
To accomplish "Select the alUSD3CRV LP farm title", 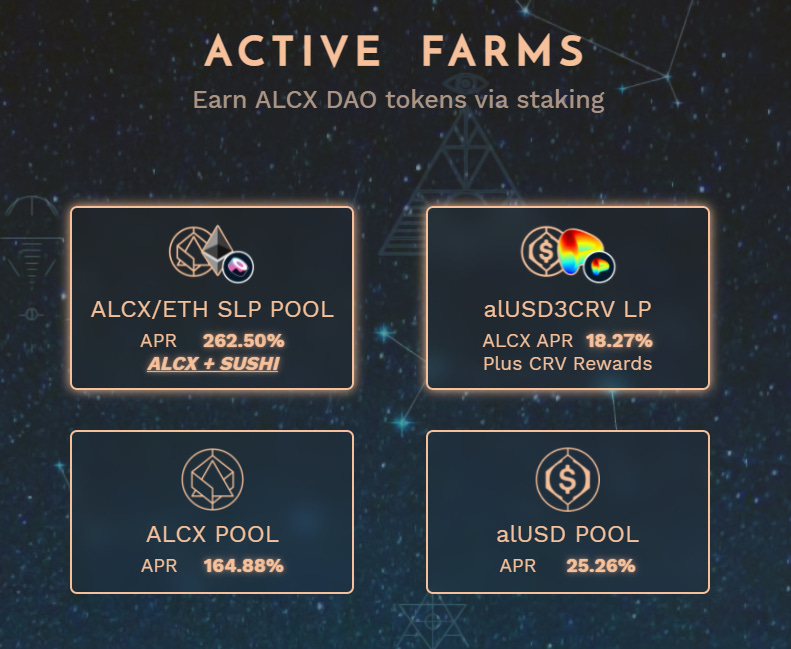I will [x=568, y=309].
